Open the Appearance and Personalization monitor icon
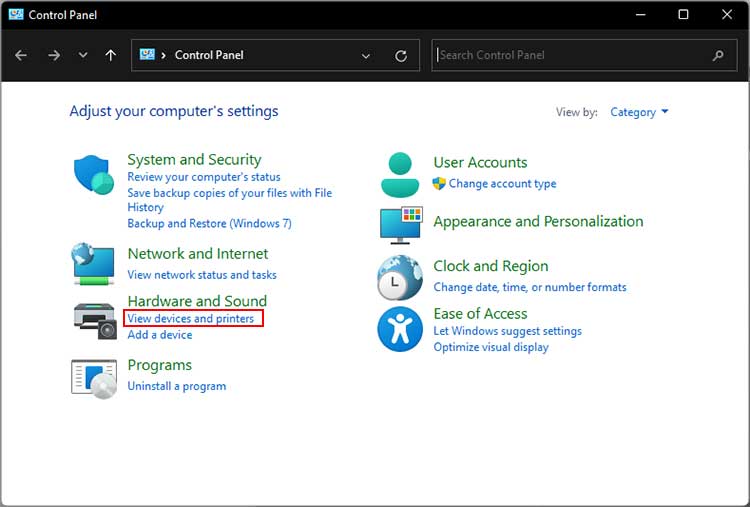Viewport: 750px width, 507px height. click(x=401, y=225)
